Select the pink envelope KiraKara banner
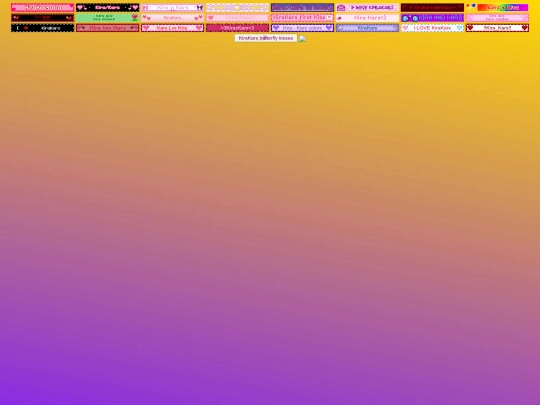 click(x=367, y=8)
